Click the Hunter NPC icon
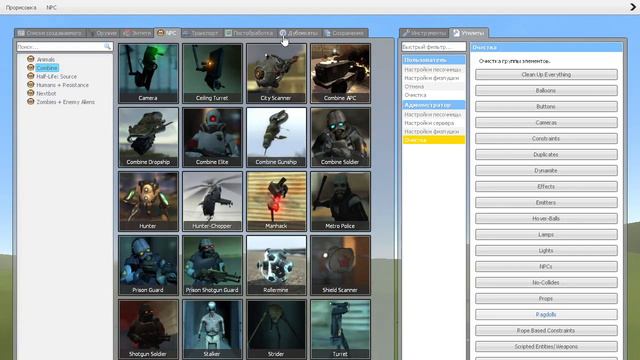640x360 pixels. tap(149, 202)
